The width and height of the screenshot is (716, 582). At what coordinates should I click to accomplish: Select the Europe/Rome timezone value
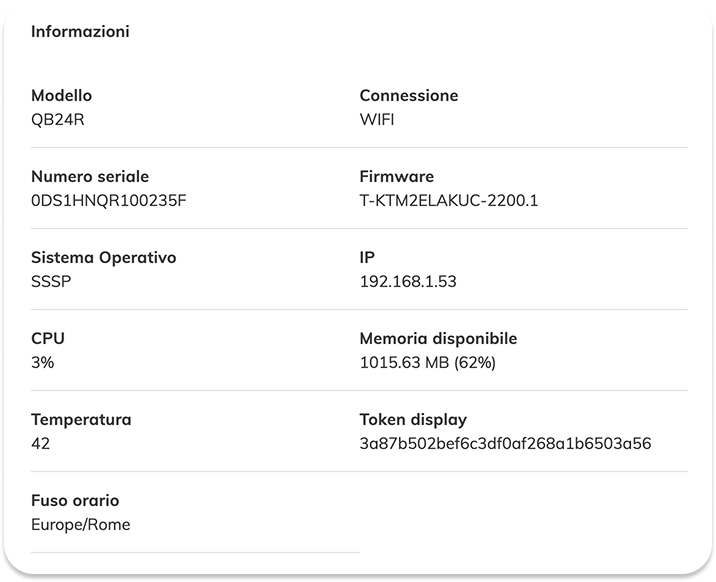81,524
